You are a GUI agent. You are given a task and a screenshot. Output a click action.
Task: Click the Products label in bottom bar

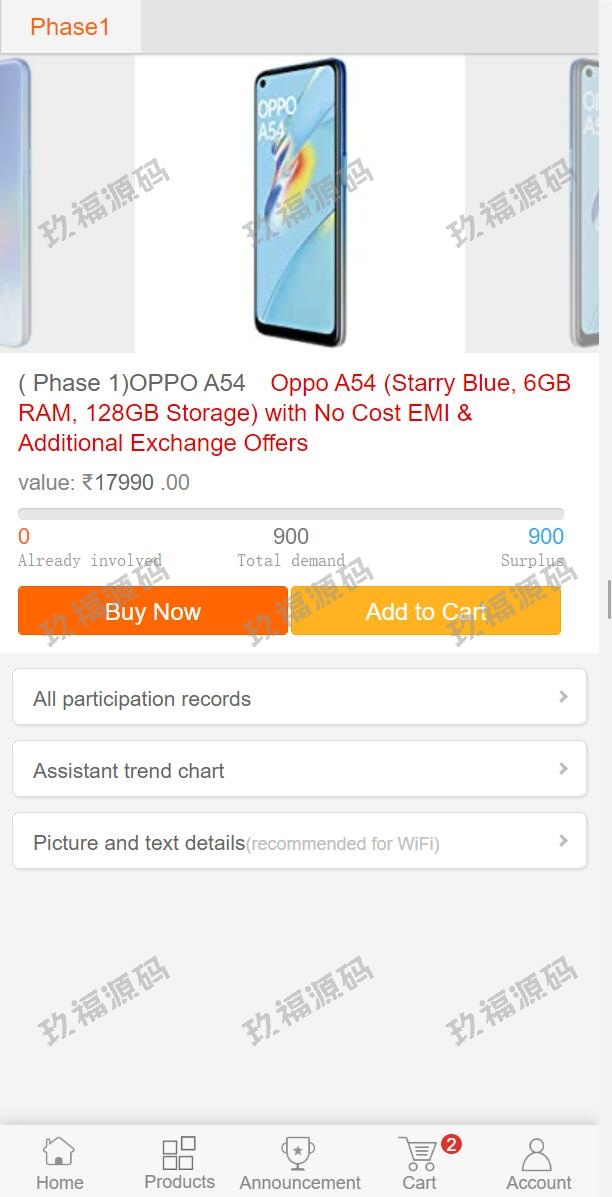click(179, 1182)
